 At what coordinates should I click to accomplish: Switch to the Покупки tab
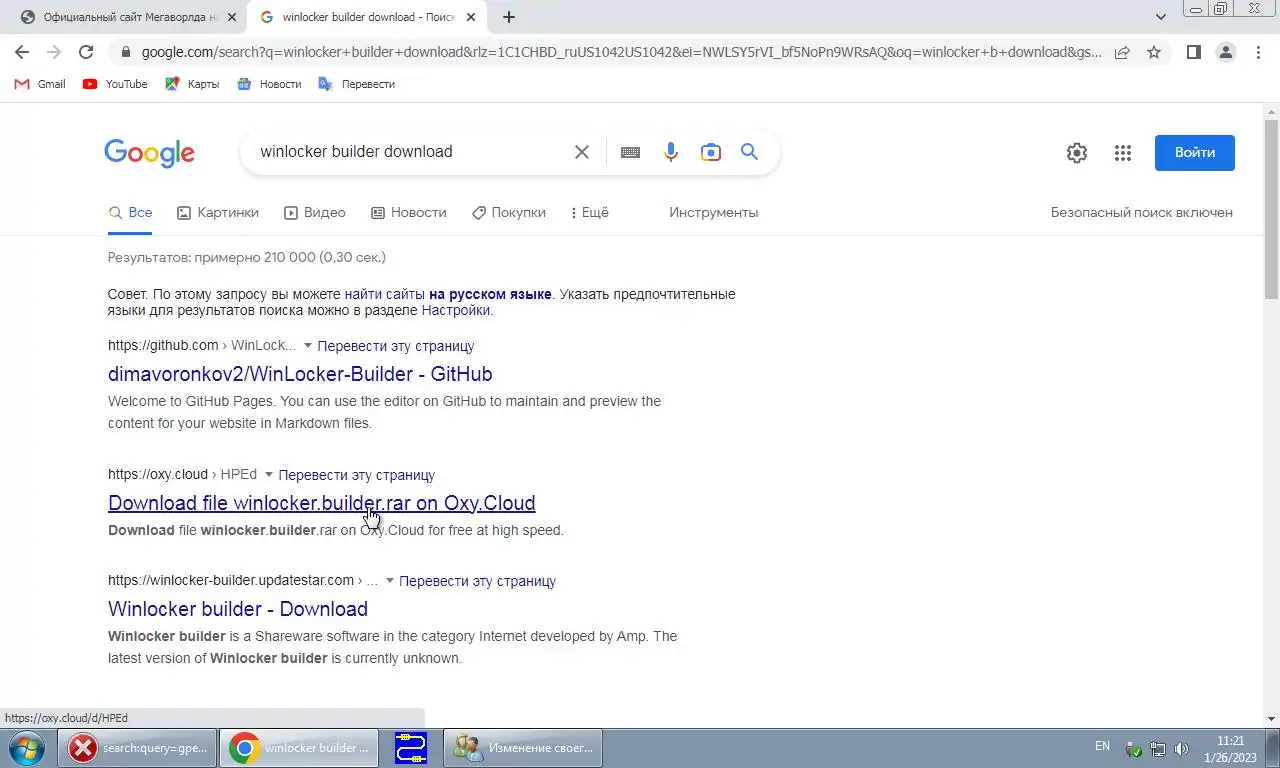click(509, 212)
